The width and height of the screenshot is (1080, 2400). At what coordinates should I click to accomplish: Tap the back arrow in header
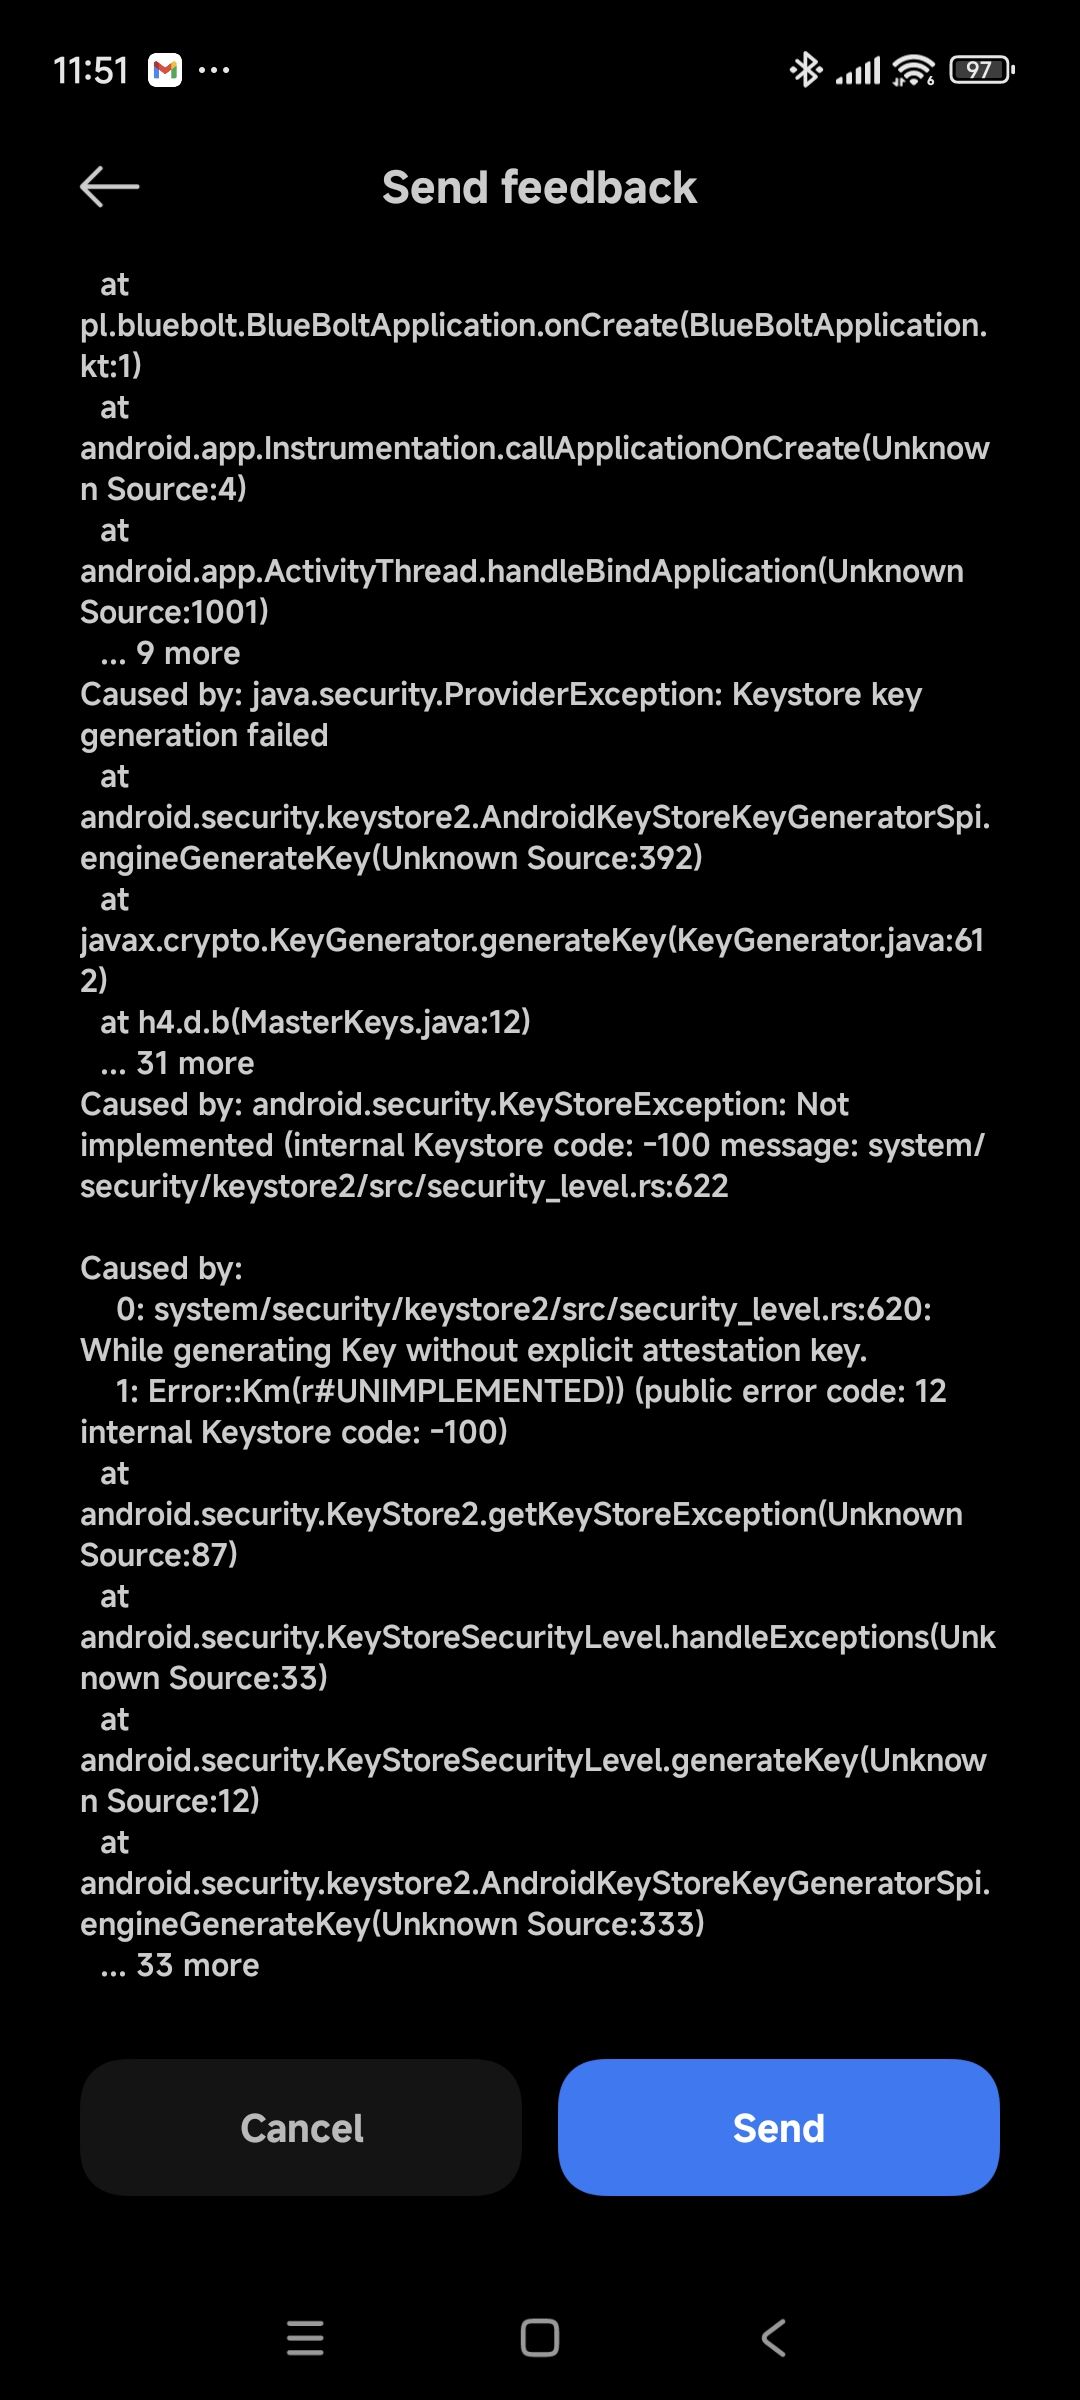[109, 187]
